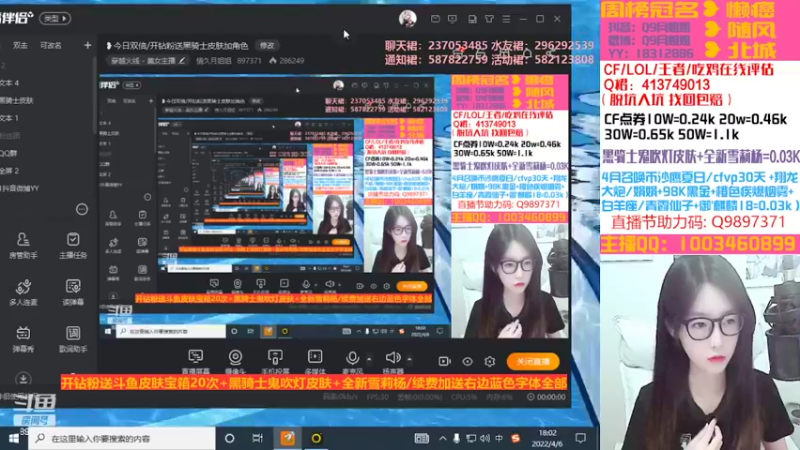Screen dimensions: 800x450
Task: Click the screen play icon in the title bar
Action: point(453,19)
